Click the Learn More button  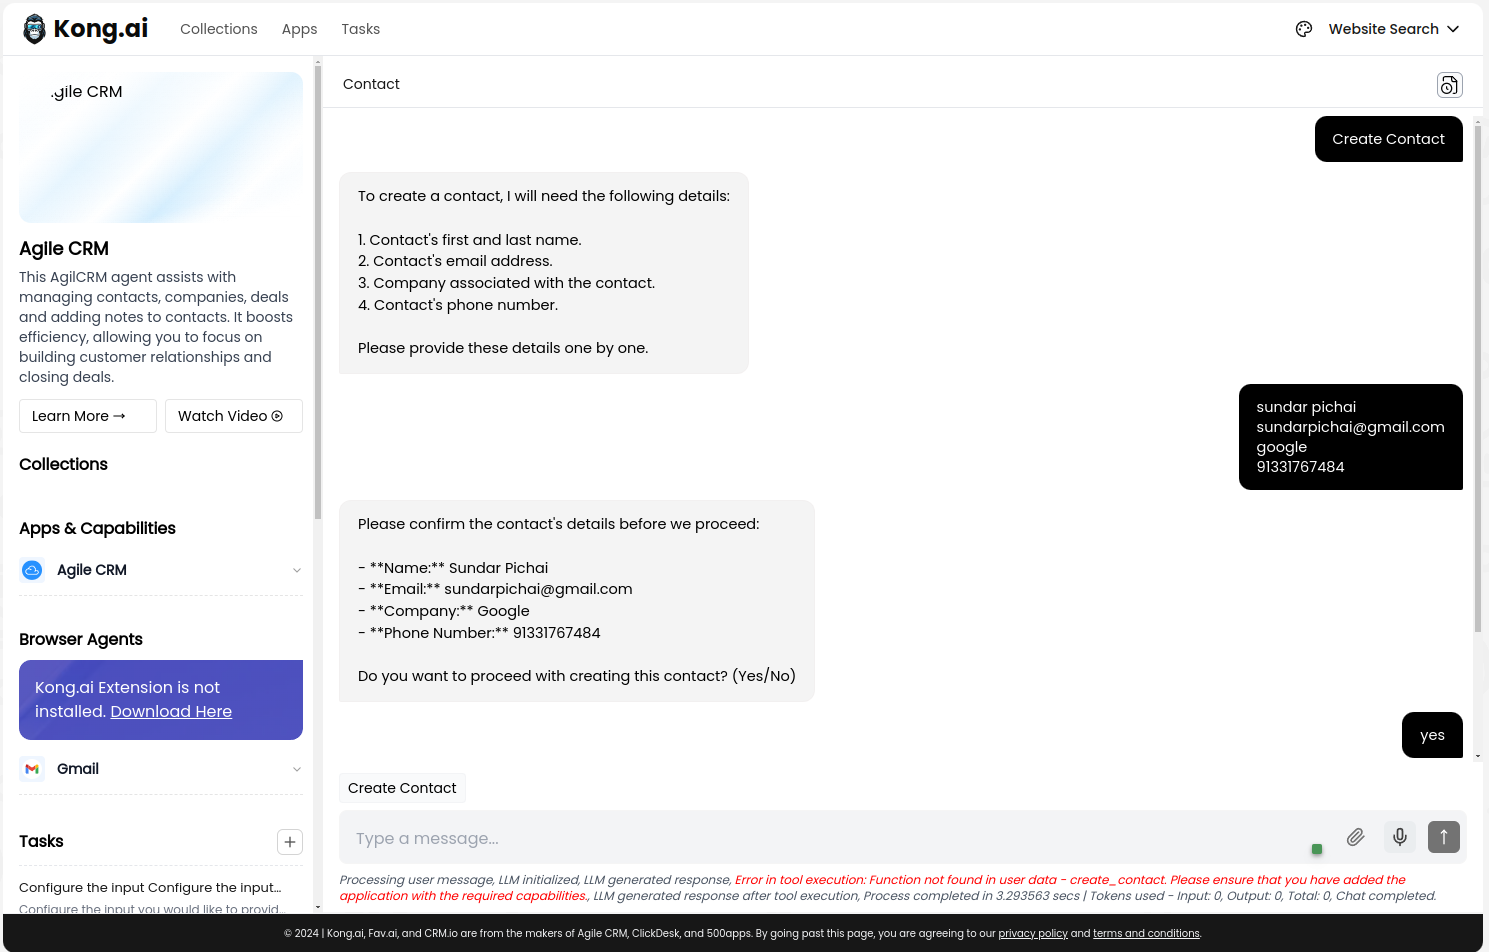coord(88,416)
